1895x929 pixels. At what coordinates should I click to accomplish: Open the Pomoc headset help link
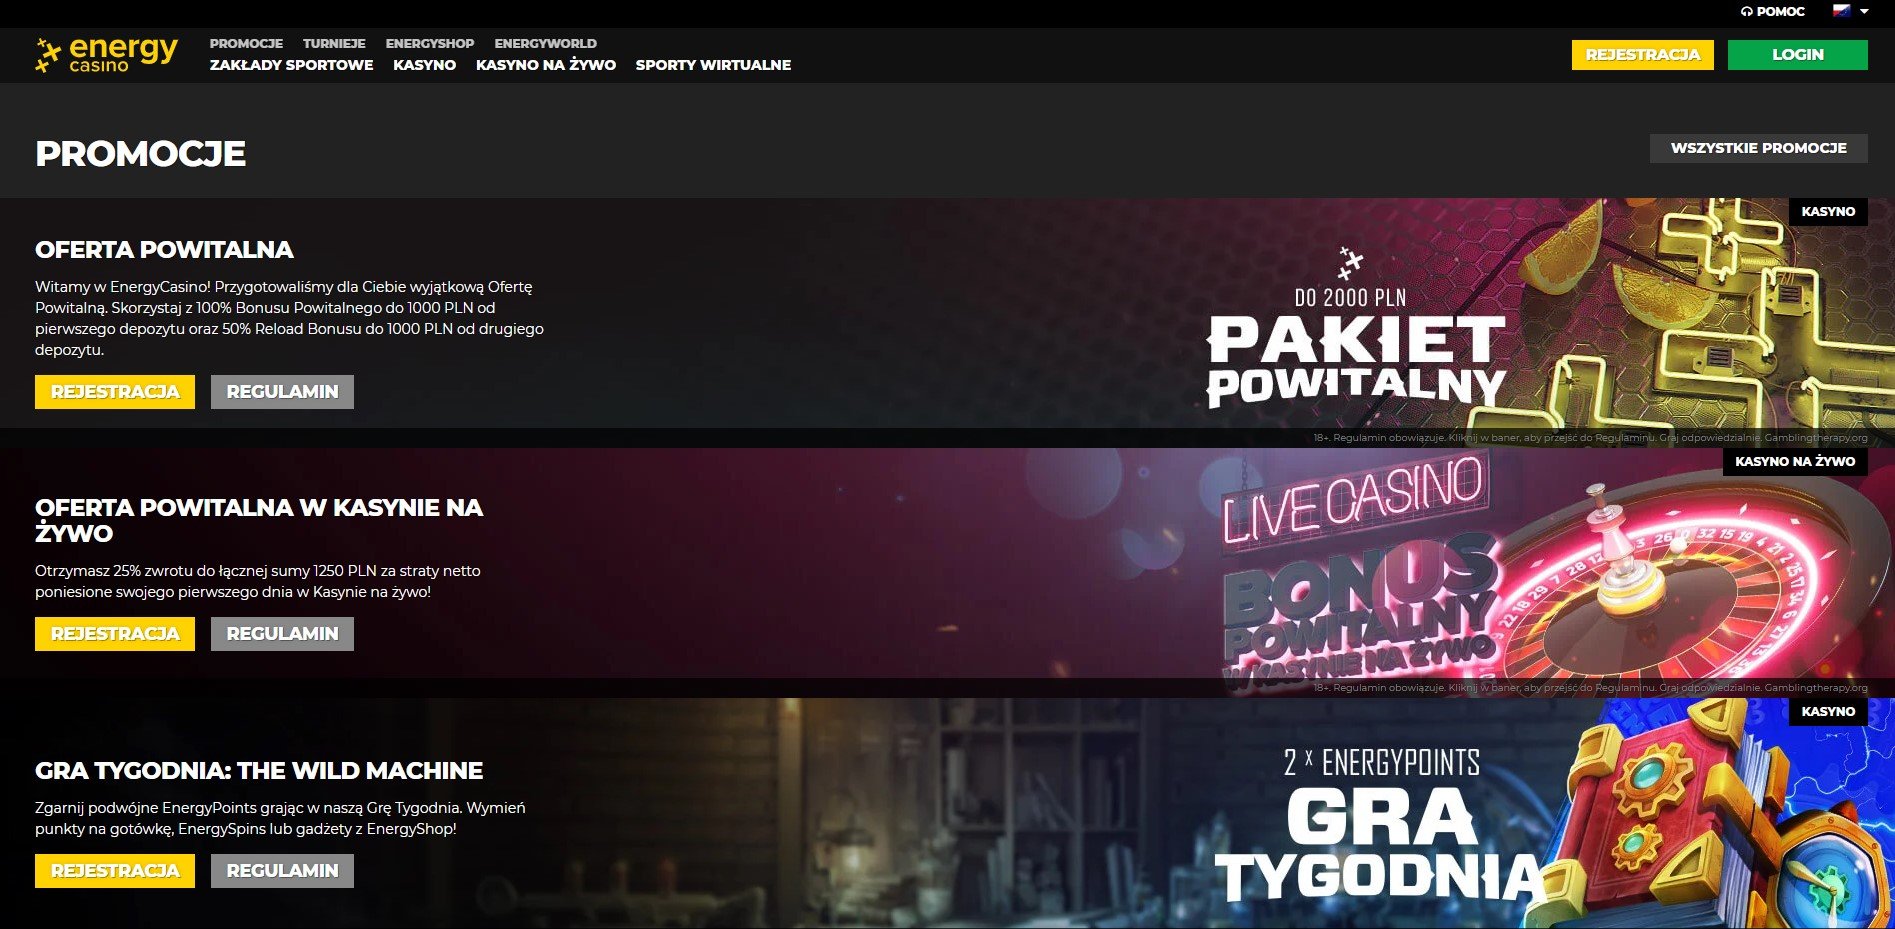coord(1772,12)
